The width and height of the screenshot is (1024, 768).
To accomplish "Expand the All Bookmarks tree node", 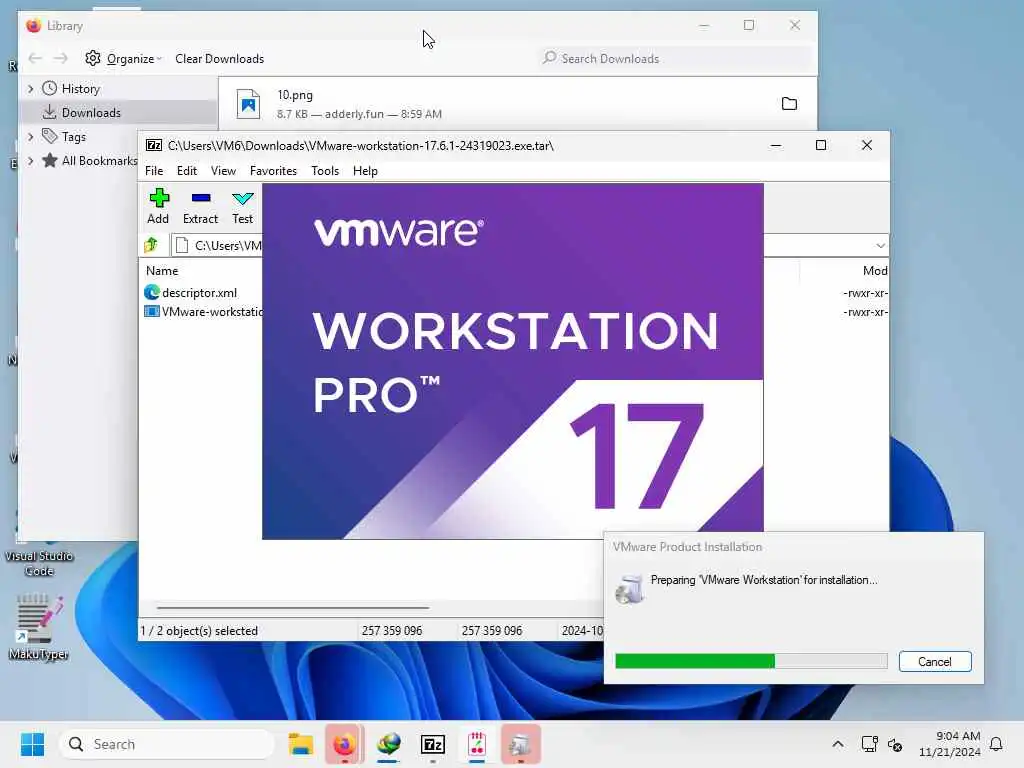I will [31, 161].
